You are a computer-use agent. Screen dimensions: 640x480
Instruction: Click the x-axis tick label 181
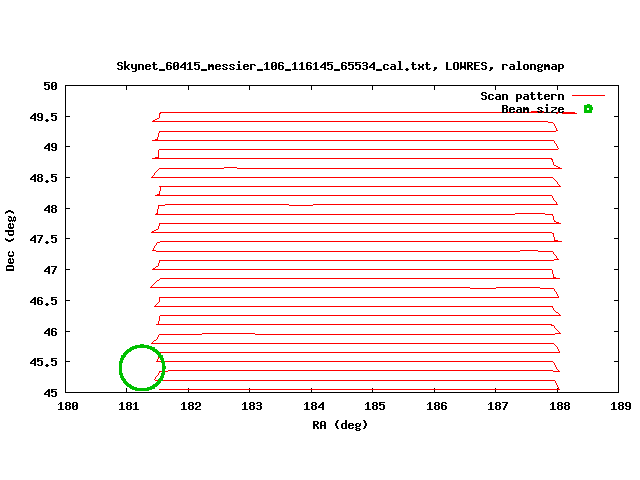(129, 406)
